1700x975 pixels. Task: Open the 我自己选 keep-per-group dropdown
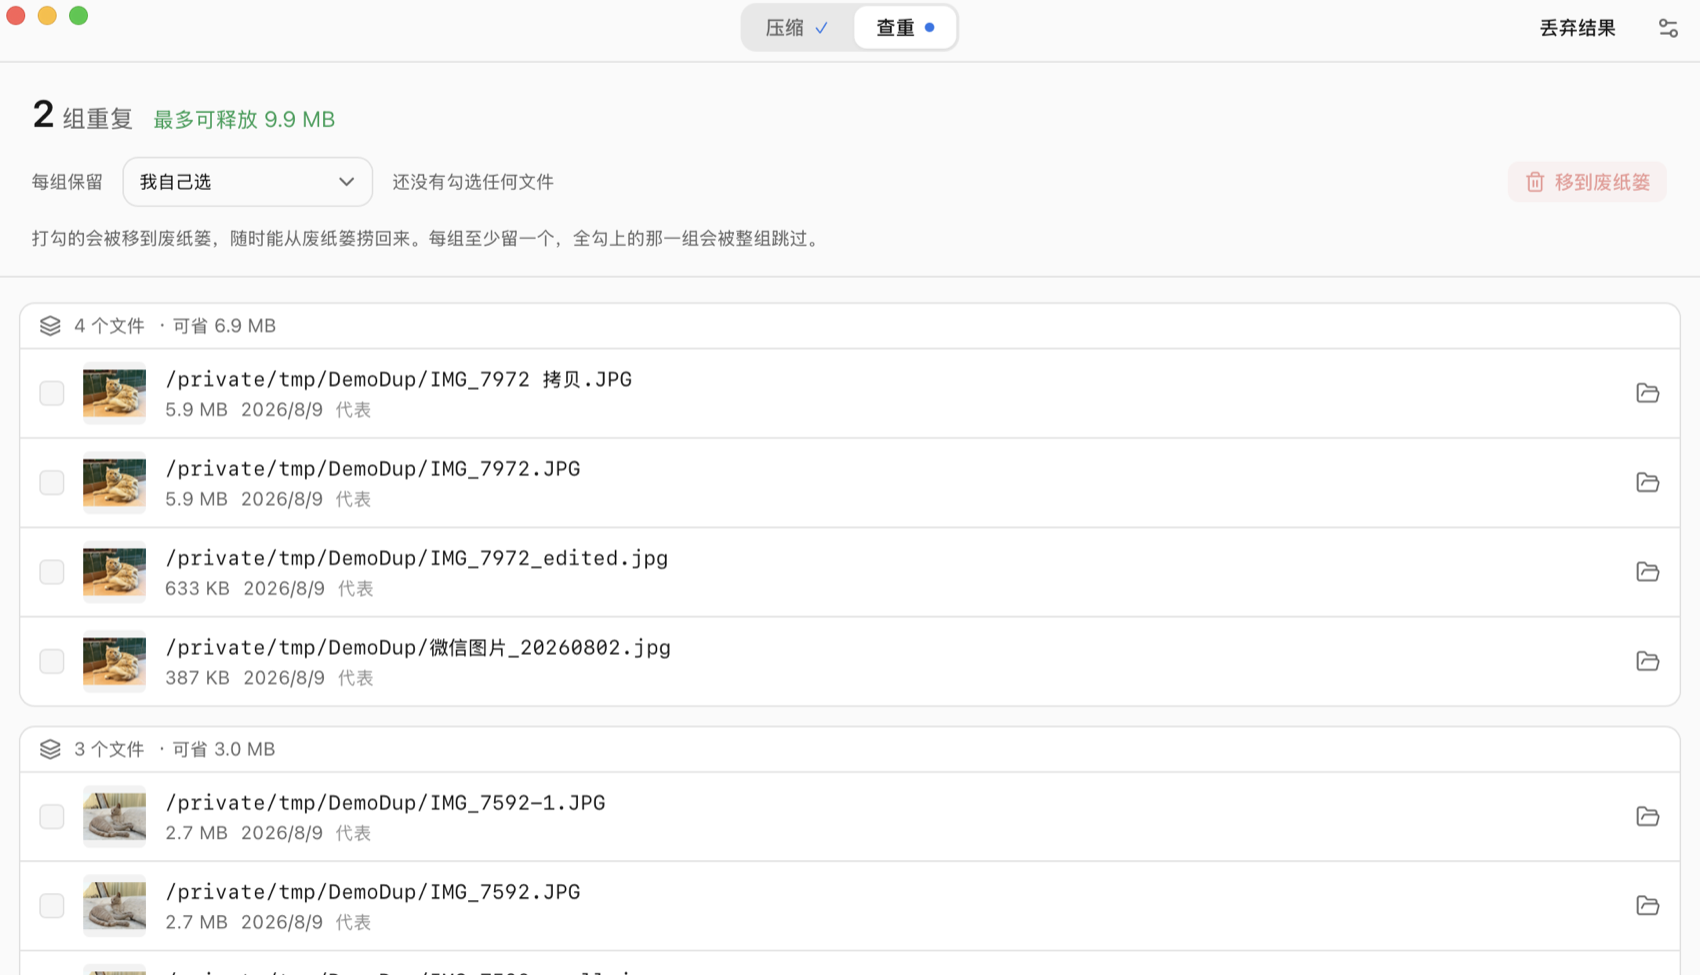point(247,182)
